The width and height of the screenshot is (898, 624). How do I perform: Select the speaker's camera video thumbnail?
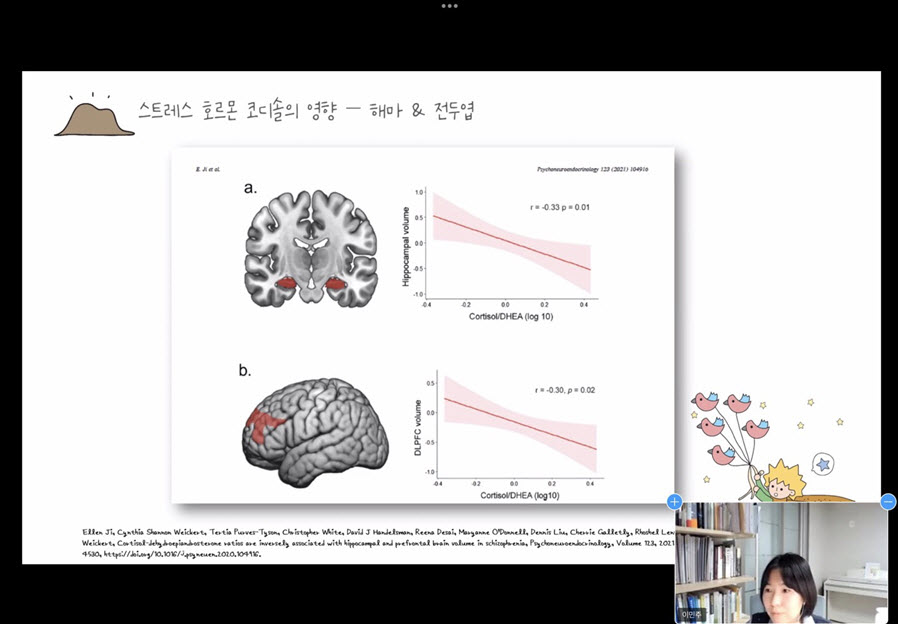click(x=781, y=563)
